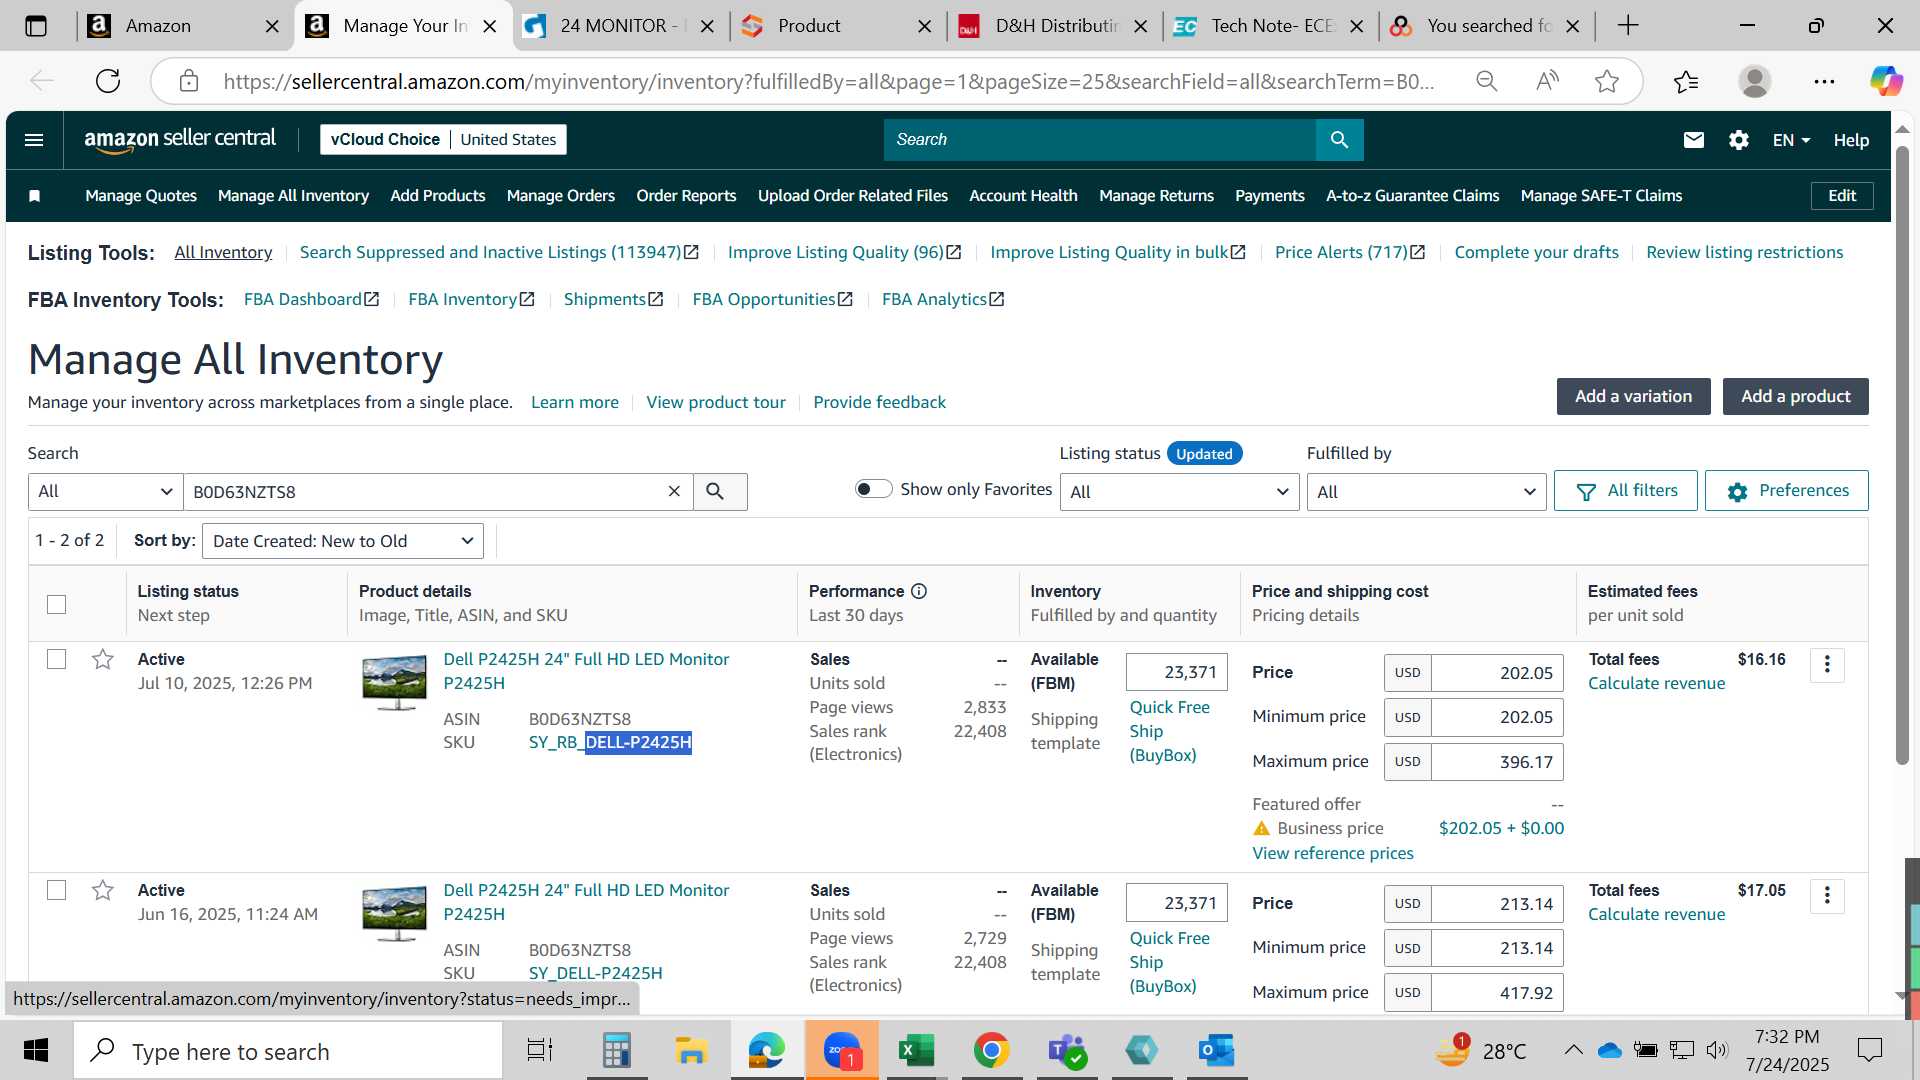
Task: Open the Listing status dropdown
Action: coord(1179,491)
